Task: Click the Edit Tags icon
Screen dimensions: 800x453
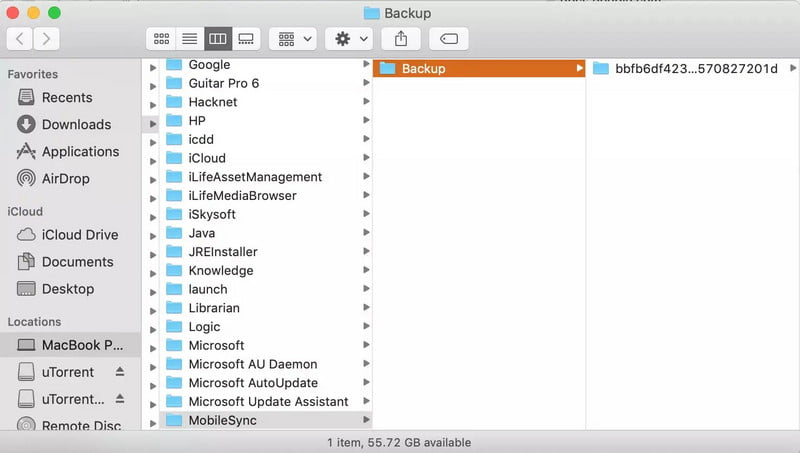Action: pos(449,38)
